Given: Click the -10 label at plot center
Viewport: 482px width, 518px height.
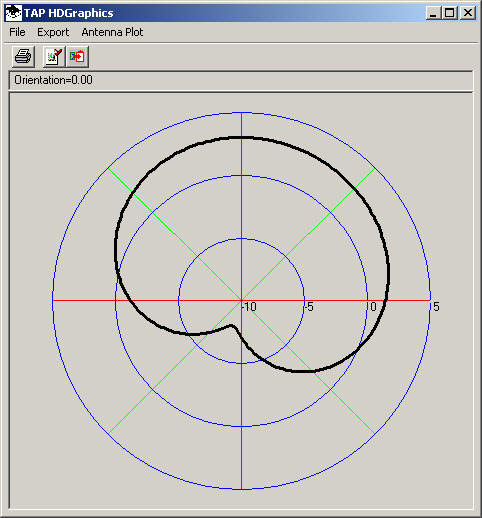Looking at the screenshot, I should (x=250, y=307).
